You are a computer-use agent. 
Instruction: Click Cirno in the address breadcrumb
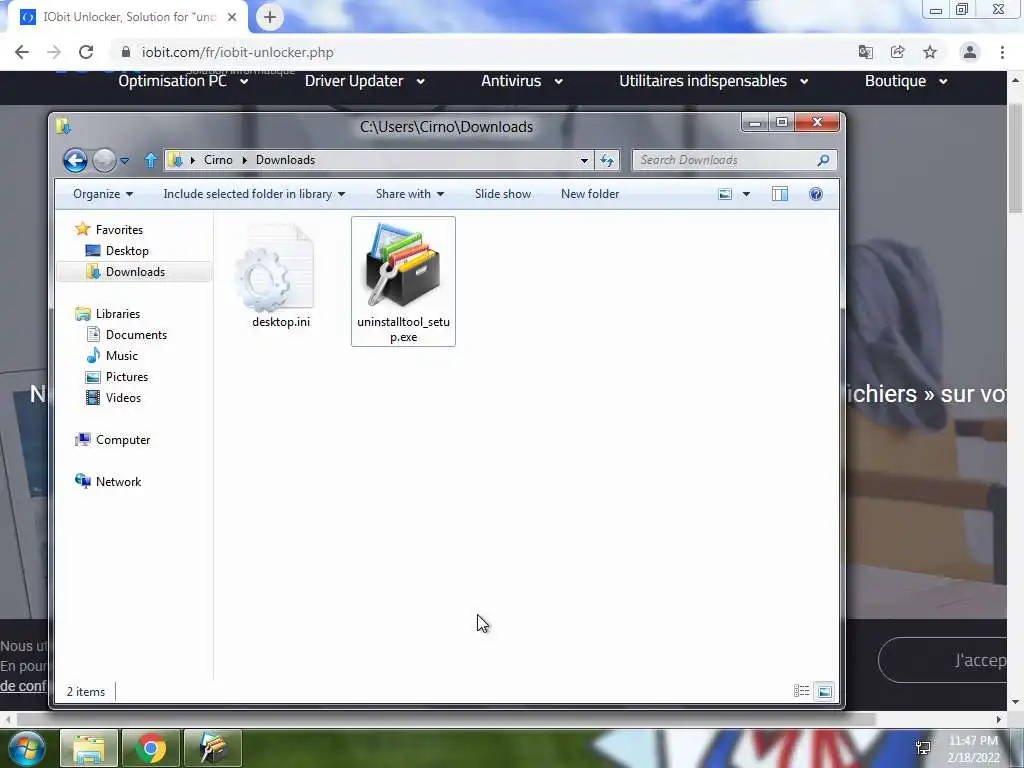pyautogui.click(x=218, y=160)
